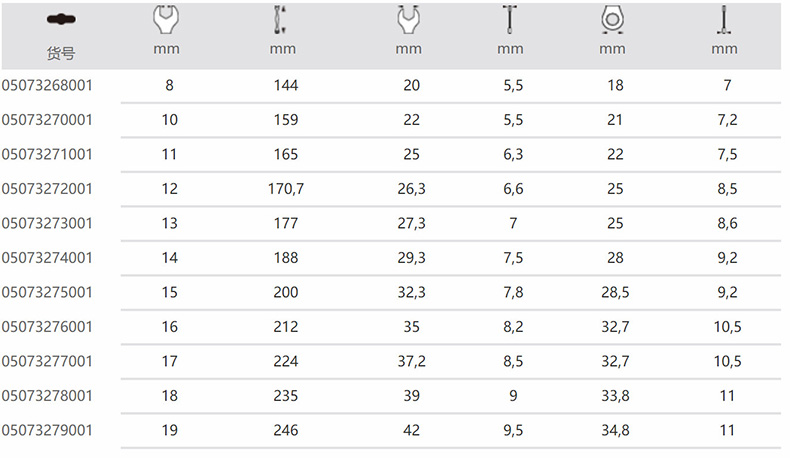Click the wrench silhouette icon above 货号
The image size is (790, 458).
60,19
